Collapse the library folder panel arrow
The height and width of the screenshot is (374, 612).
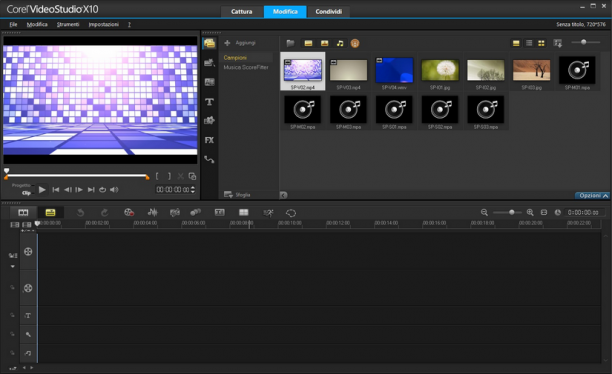pyautogui.click(x=284, y=195)
